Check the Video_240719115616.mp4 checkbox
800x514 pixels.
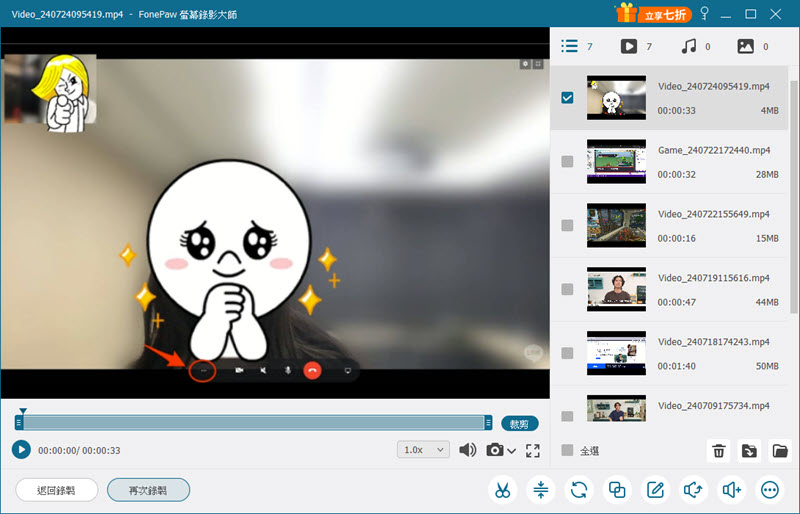pyautogui.click(x=567, y=289)
